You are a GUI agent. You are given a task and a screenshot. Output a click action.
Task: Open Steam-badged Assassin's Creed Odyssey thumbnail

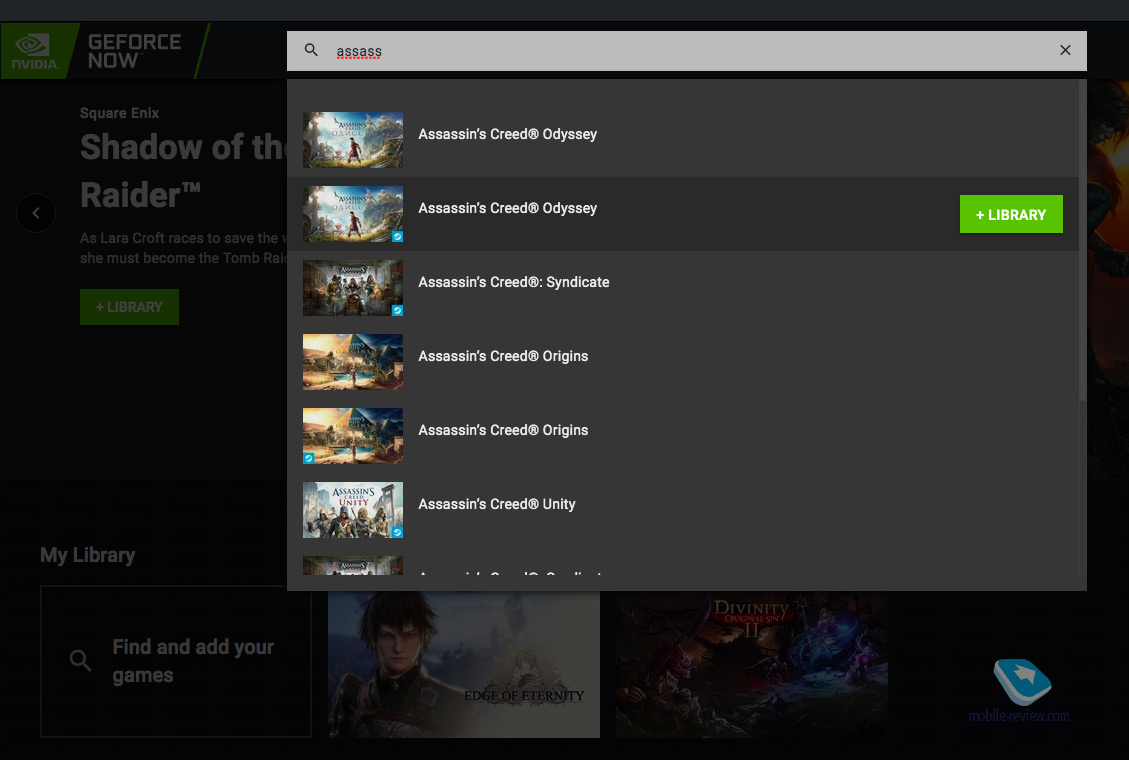click(353, 214)
